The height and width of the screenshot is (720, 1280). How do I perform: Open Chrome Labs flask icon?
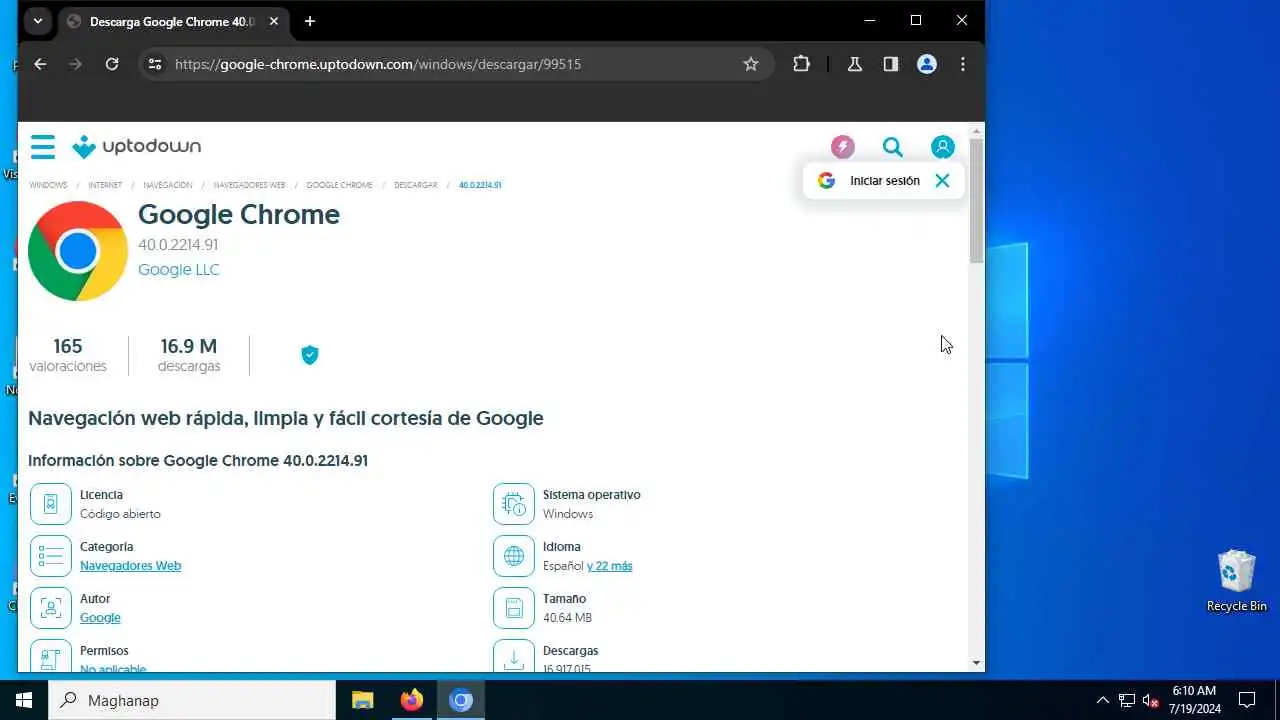click(855, 64)
